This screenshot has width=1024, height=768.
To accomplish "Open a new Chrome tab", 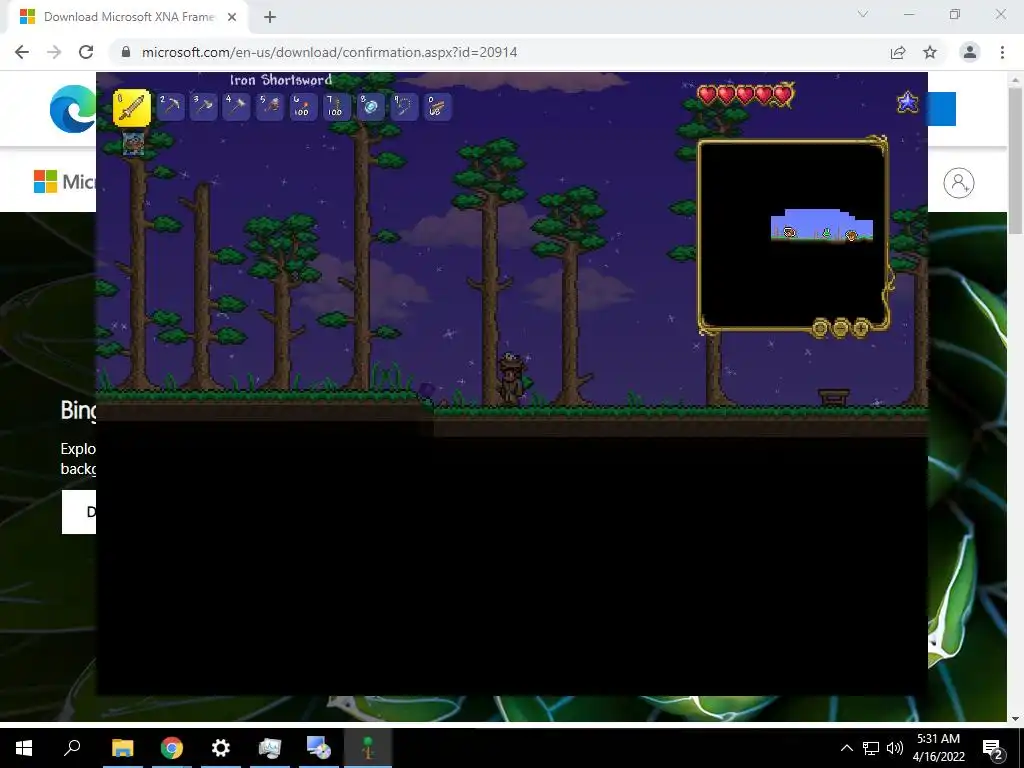I will pyautogui.click(x=270, y=17).
